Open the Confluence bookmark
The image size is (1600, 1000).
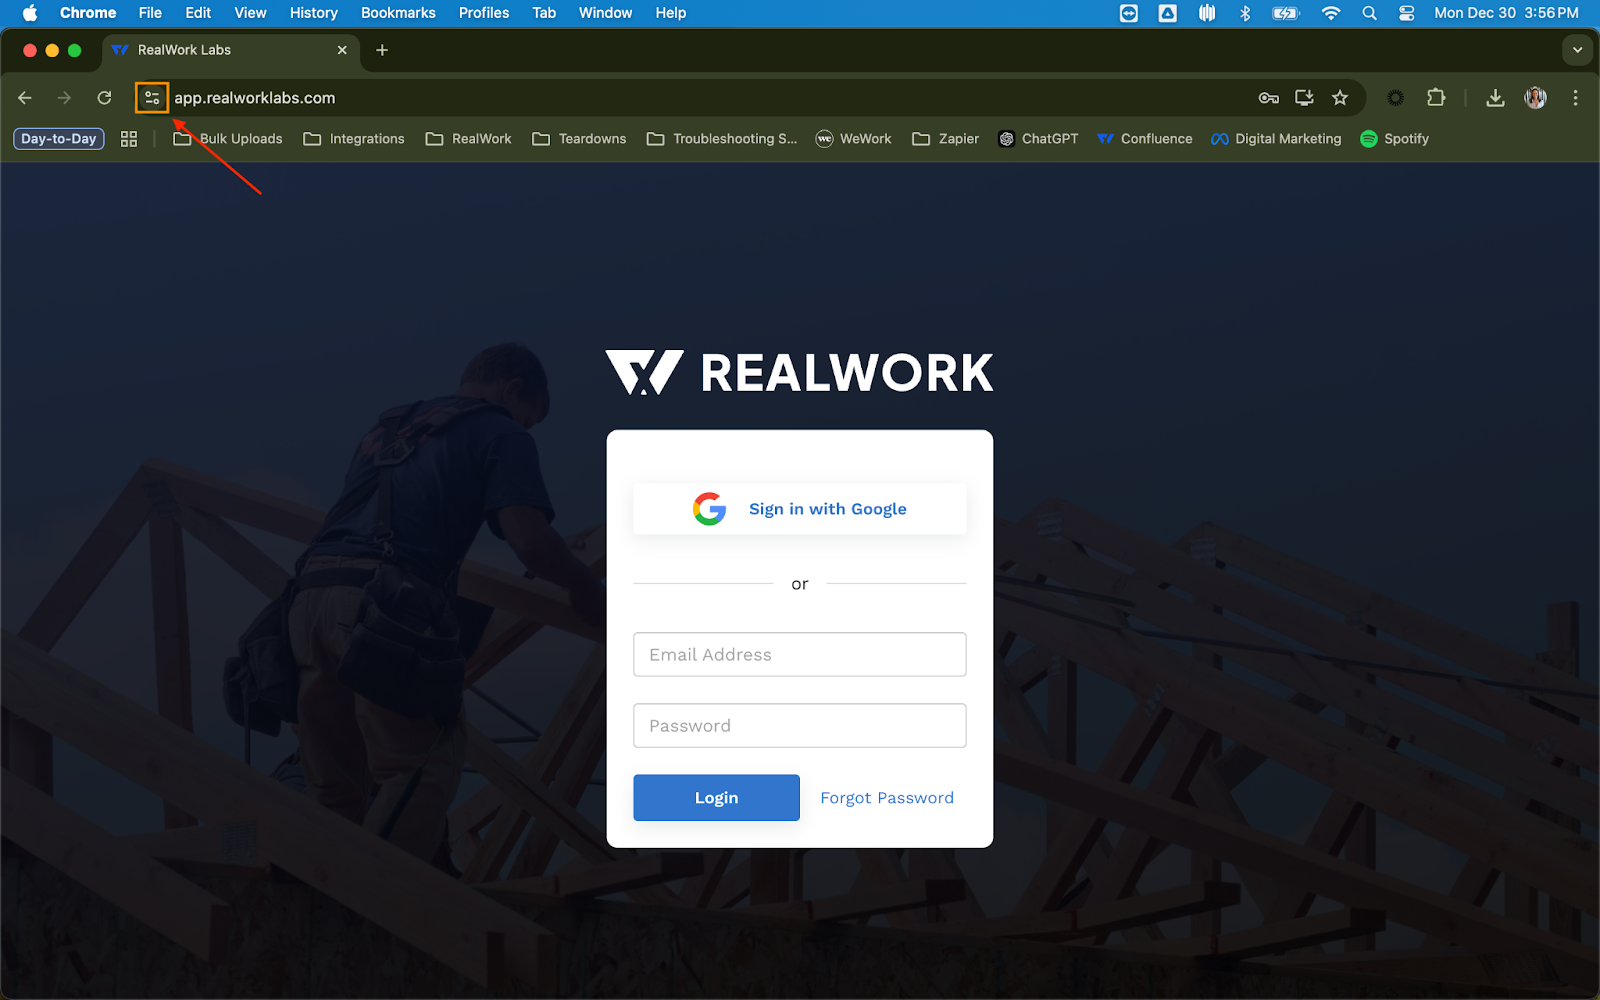tap(1145, 139)
